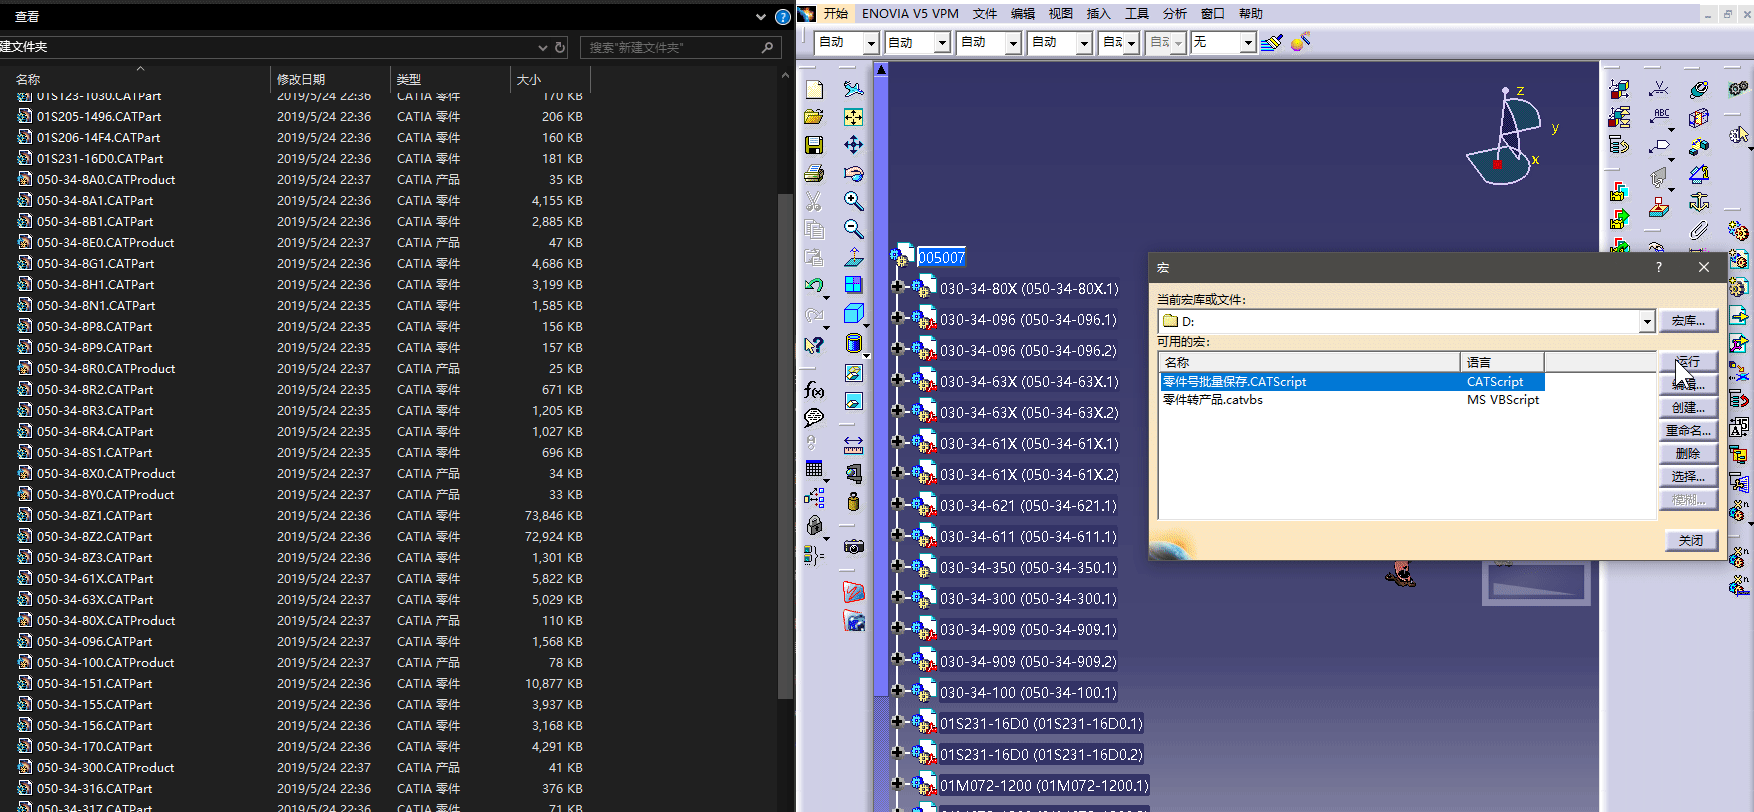Open the 分析 menu
The image size is (1754, 812).
(1175, 14)
